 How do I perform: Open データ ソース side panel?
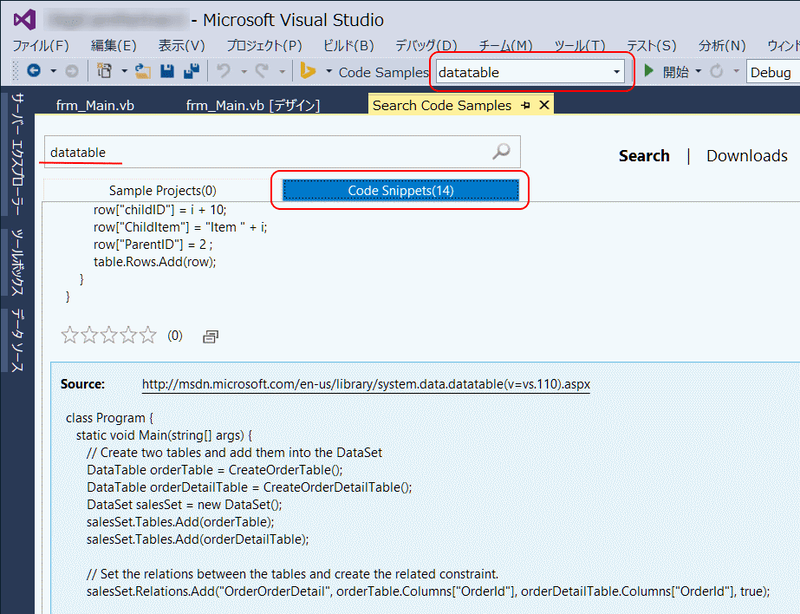18,340
